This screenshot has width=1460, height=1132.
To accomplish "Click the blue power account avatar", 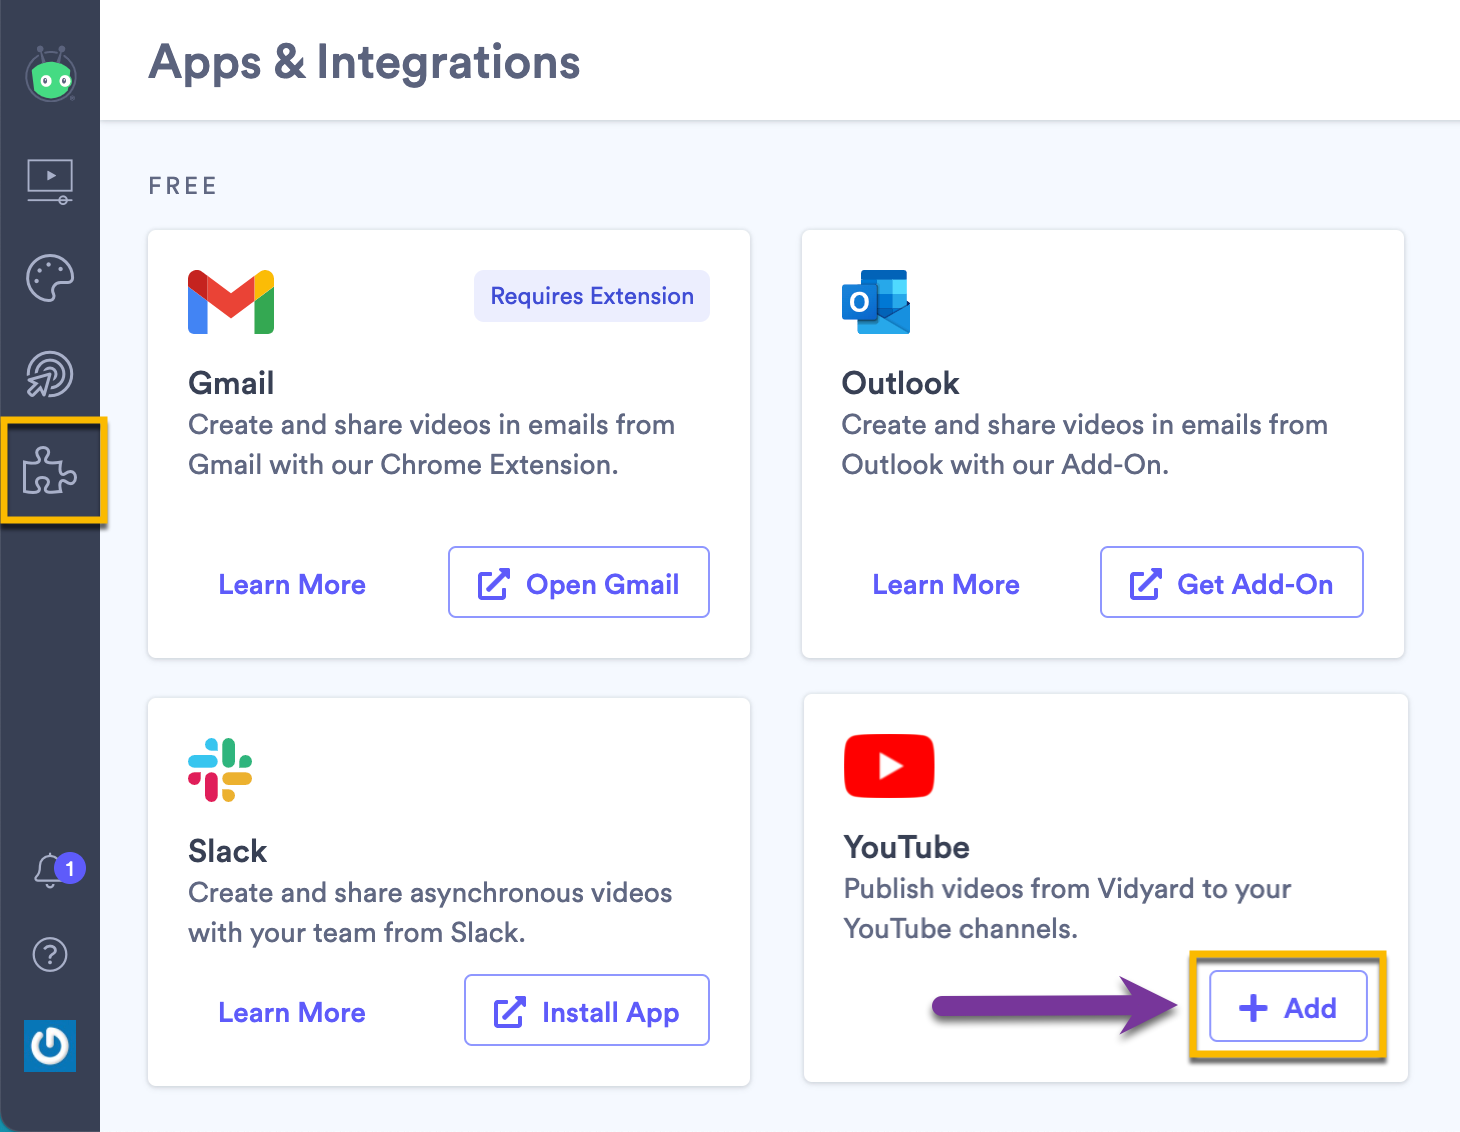I will [50, 1046].
